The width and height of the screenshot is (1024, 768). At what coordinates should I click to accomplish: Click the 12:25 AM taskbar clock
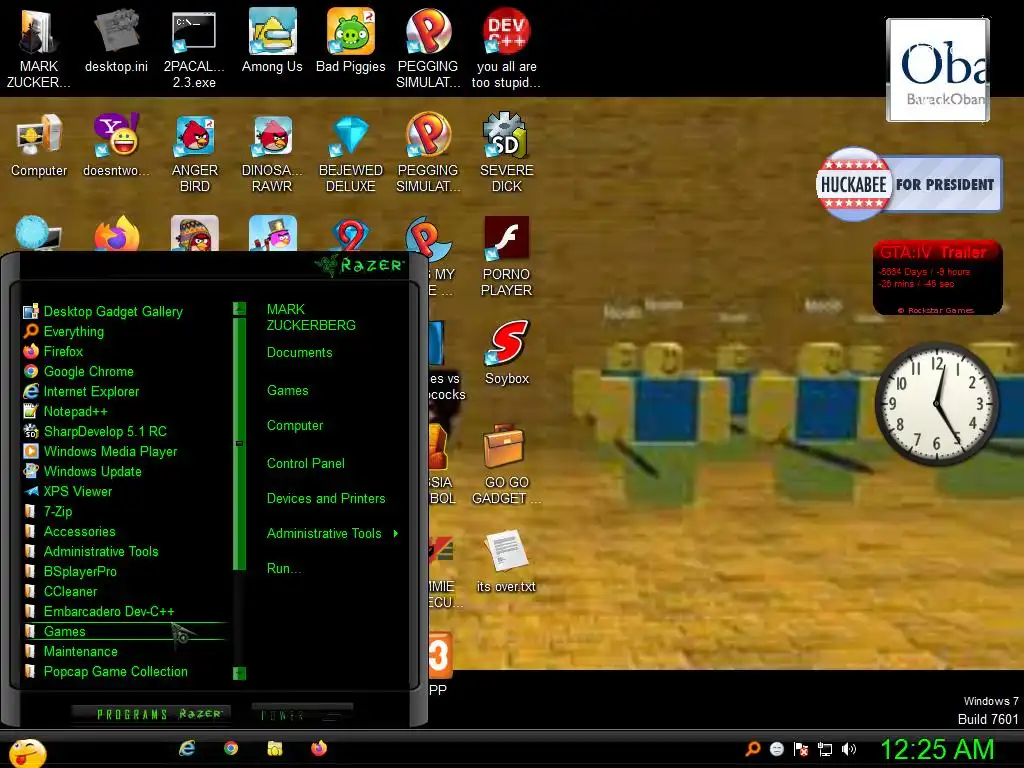coord(937,749)
